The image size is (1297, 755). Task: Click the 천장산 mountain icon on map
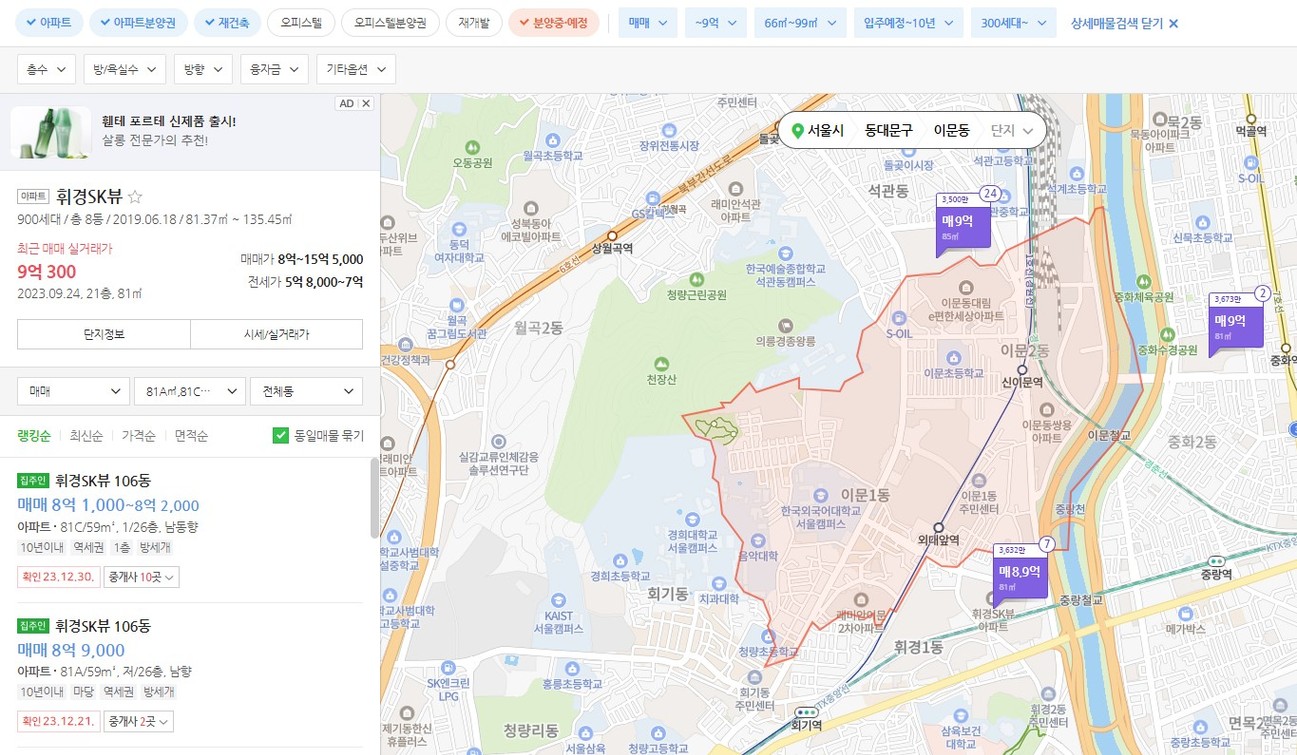click(x=661, y=363)
